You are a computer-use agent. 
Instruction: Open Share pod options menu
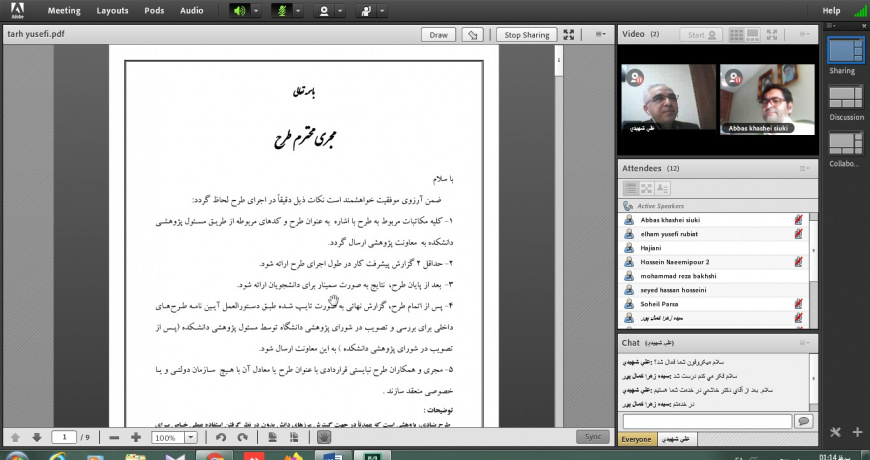point(601,34)
